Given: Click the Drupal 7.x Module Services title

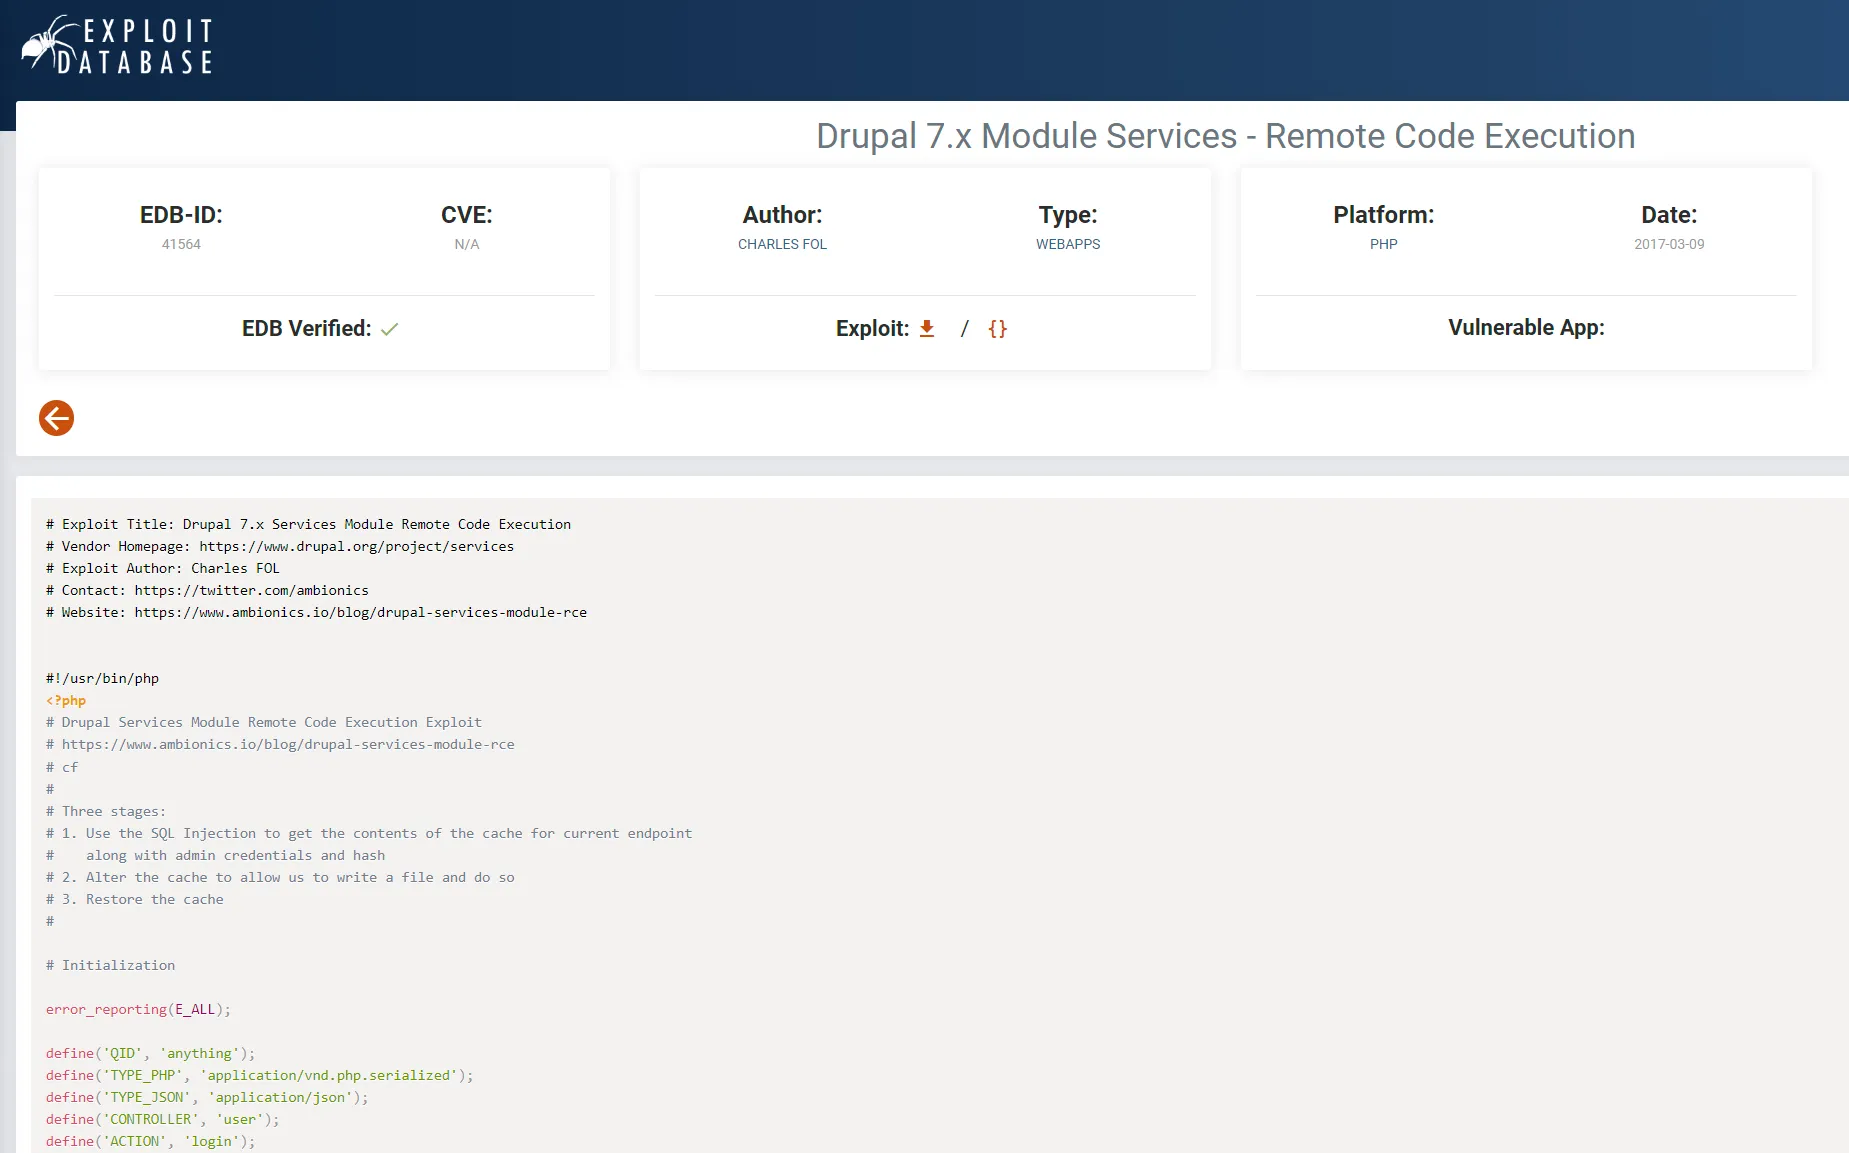Looking at the screenshot, I should [1225, 136].
